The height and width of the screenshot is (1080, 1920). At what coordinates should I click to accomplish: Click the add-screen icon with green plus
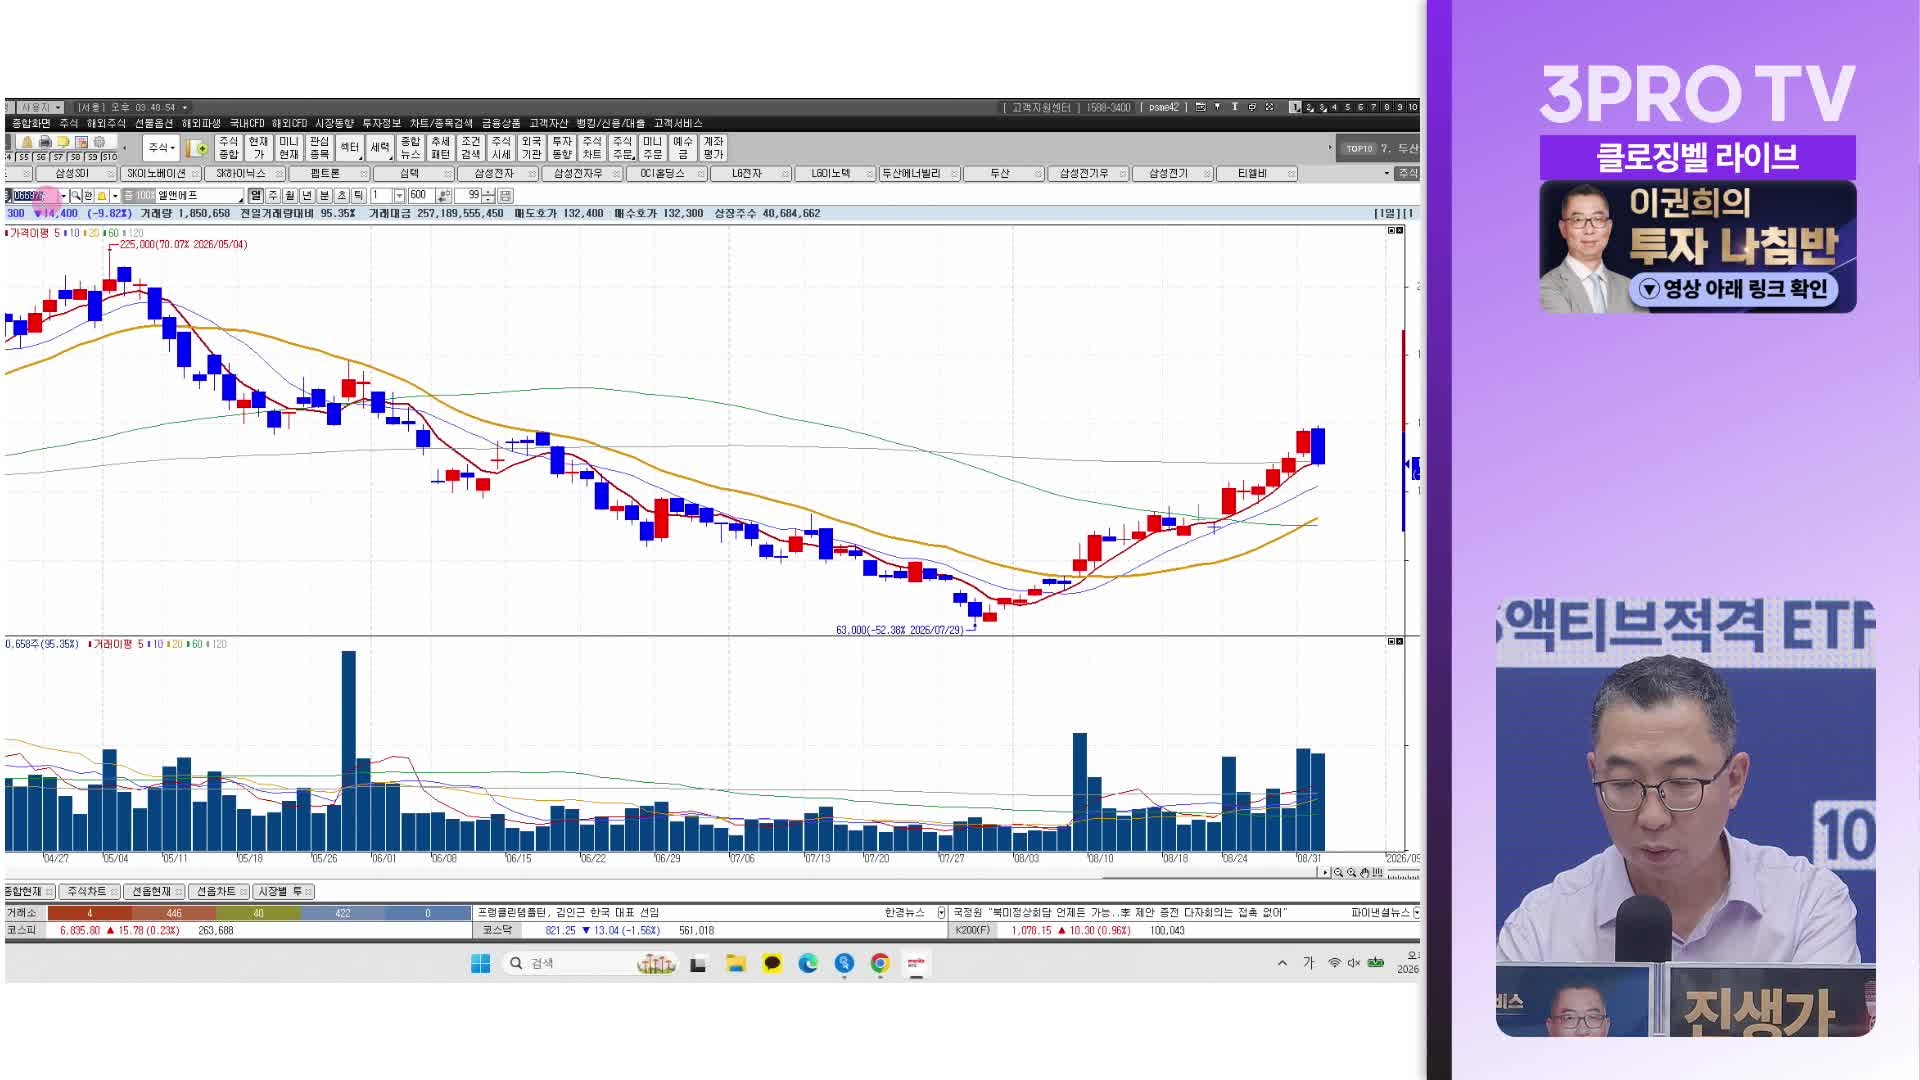point(196,148)
